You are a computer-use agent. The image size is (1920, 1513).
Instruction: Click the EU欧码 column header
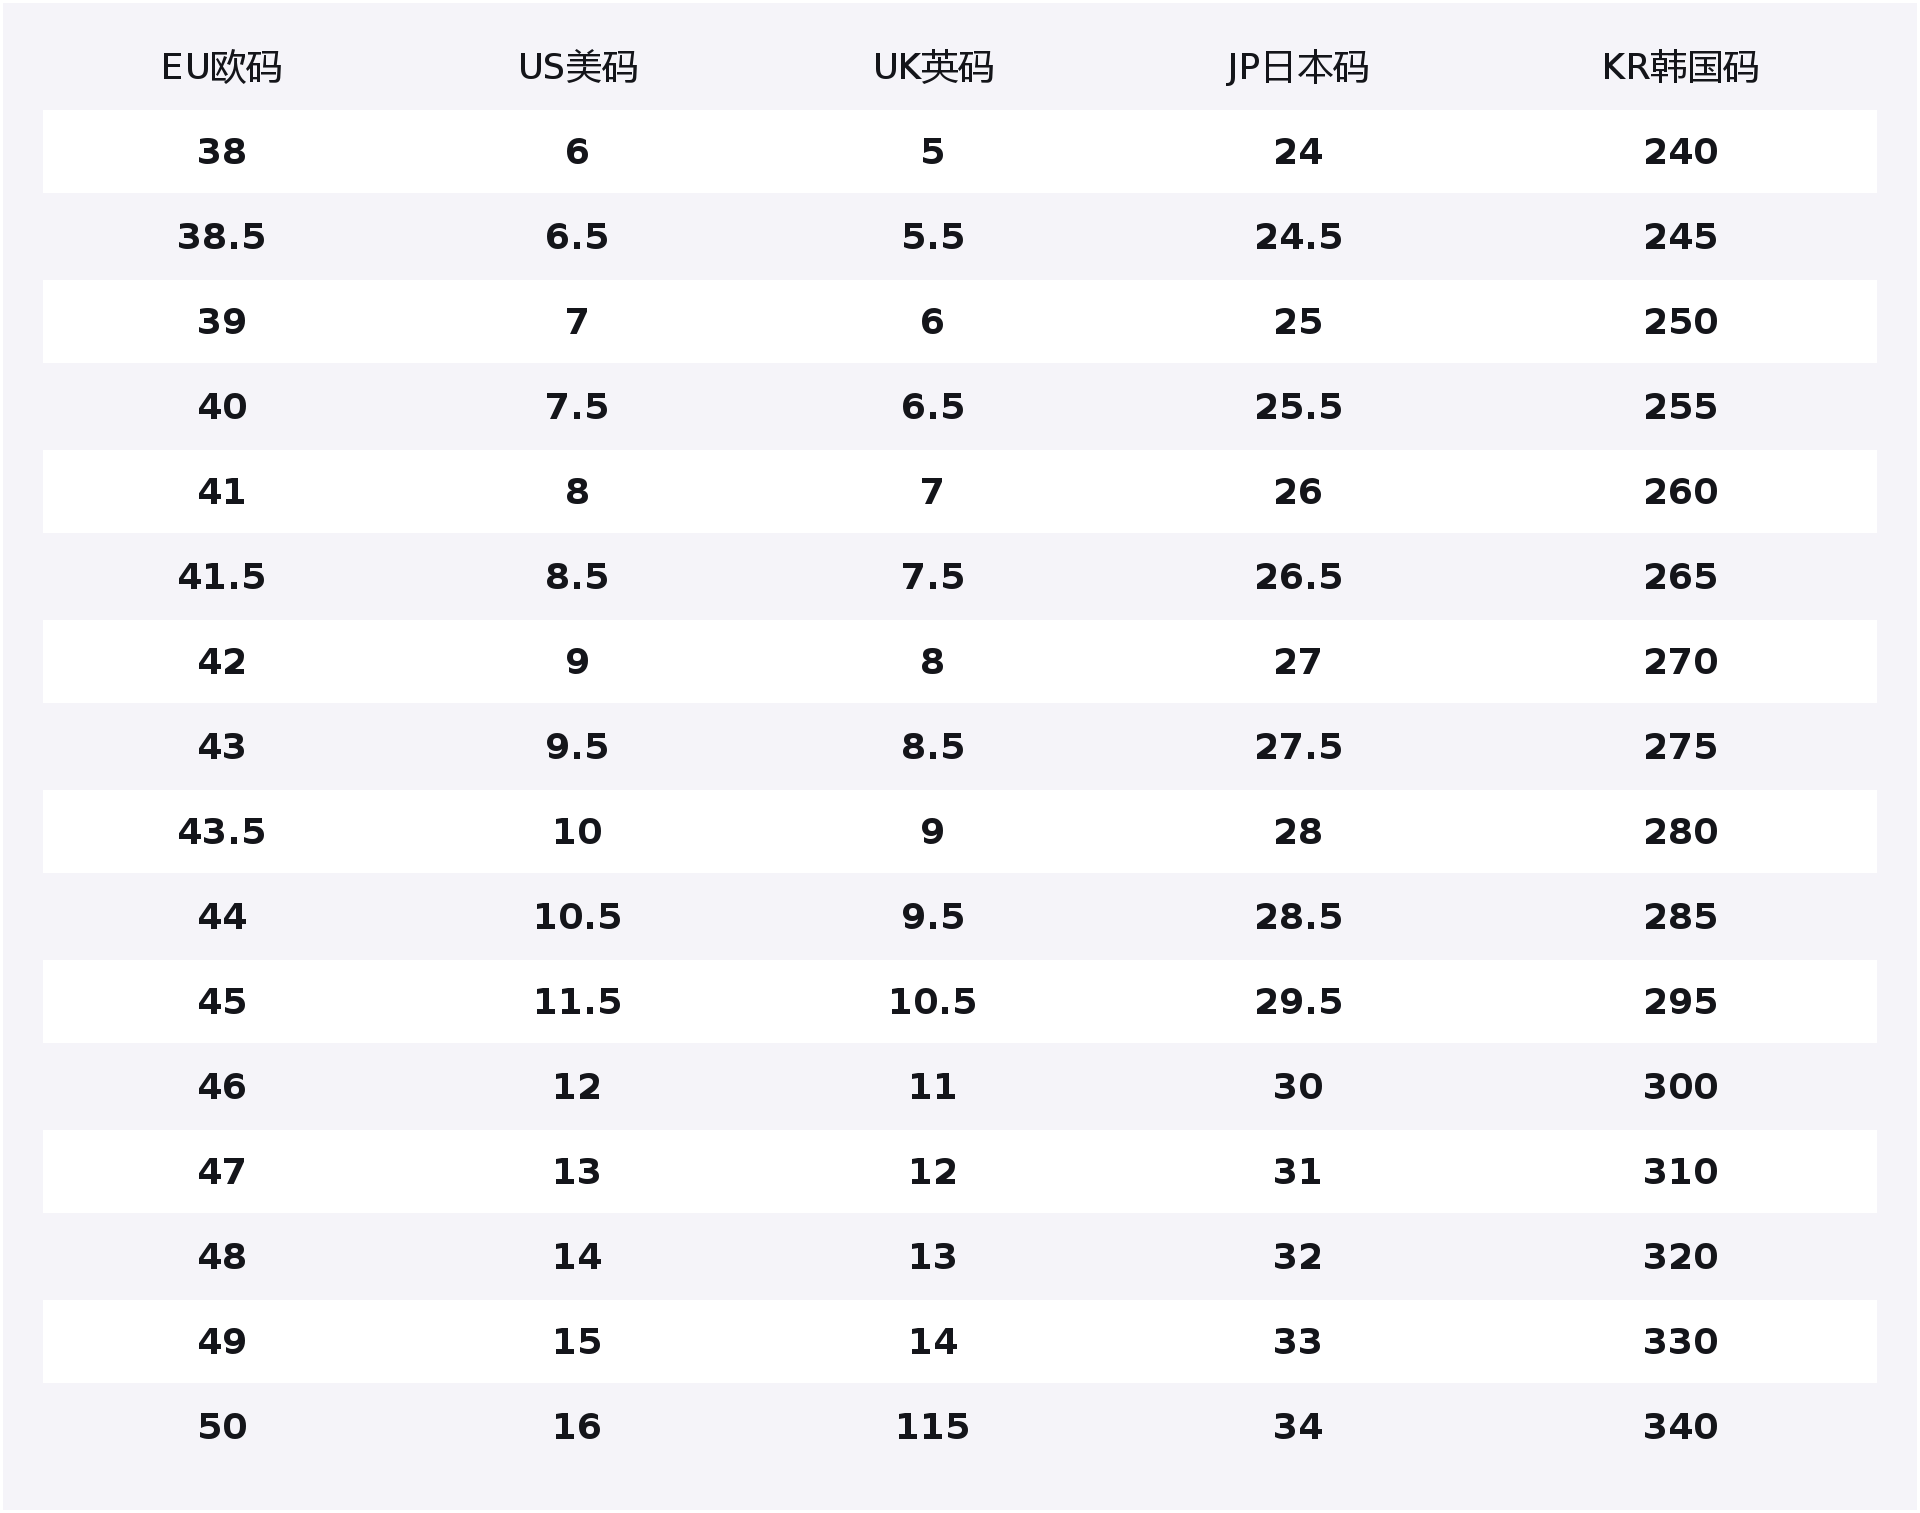tap(221, 67)
